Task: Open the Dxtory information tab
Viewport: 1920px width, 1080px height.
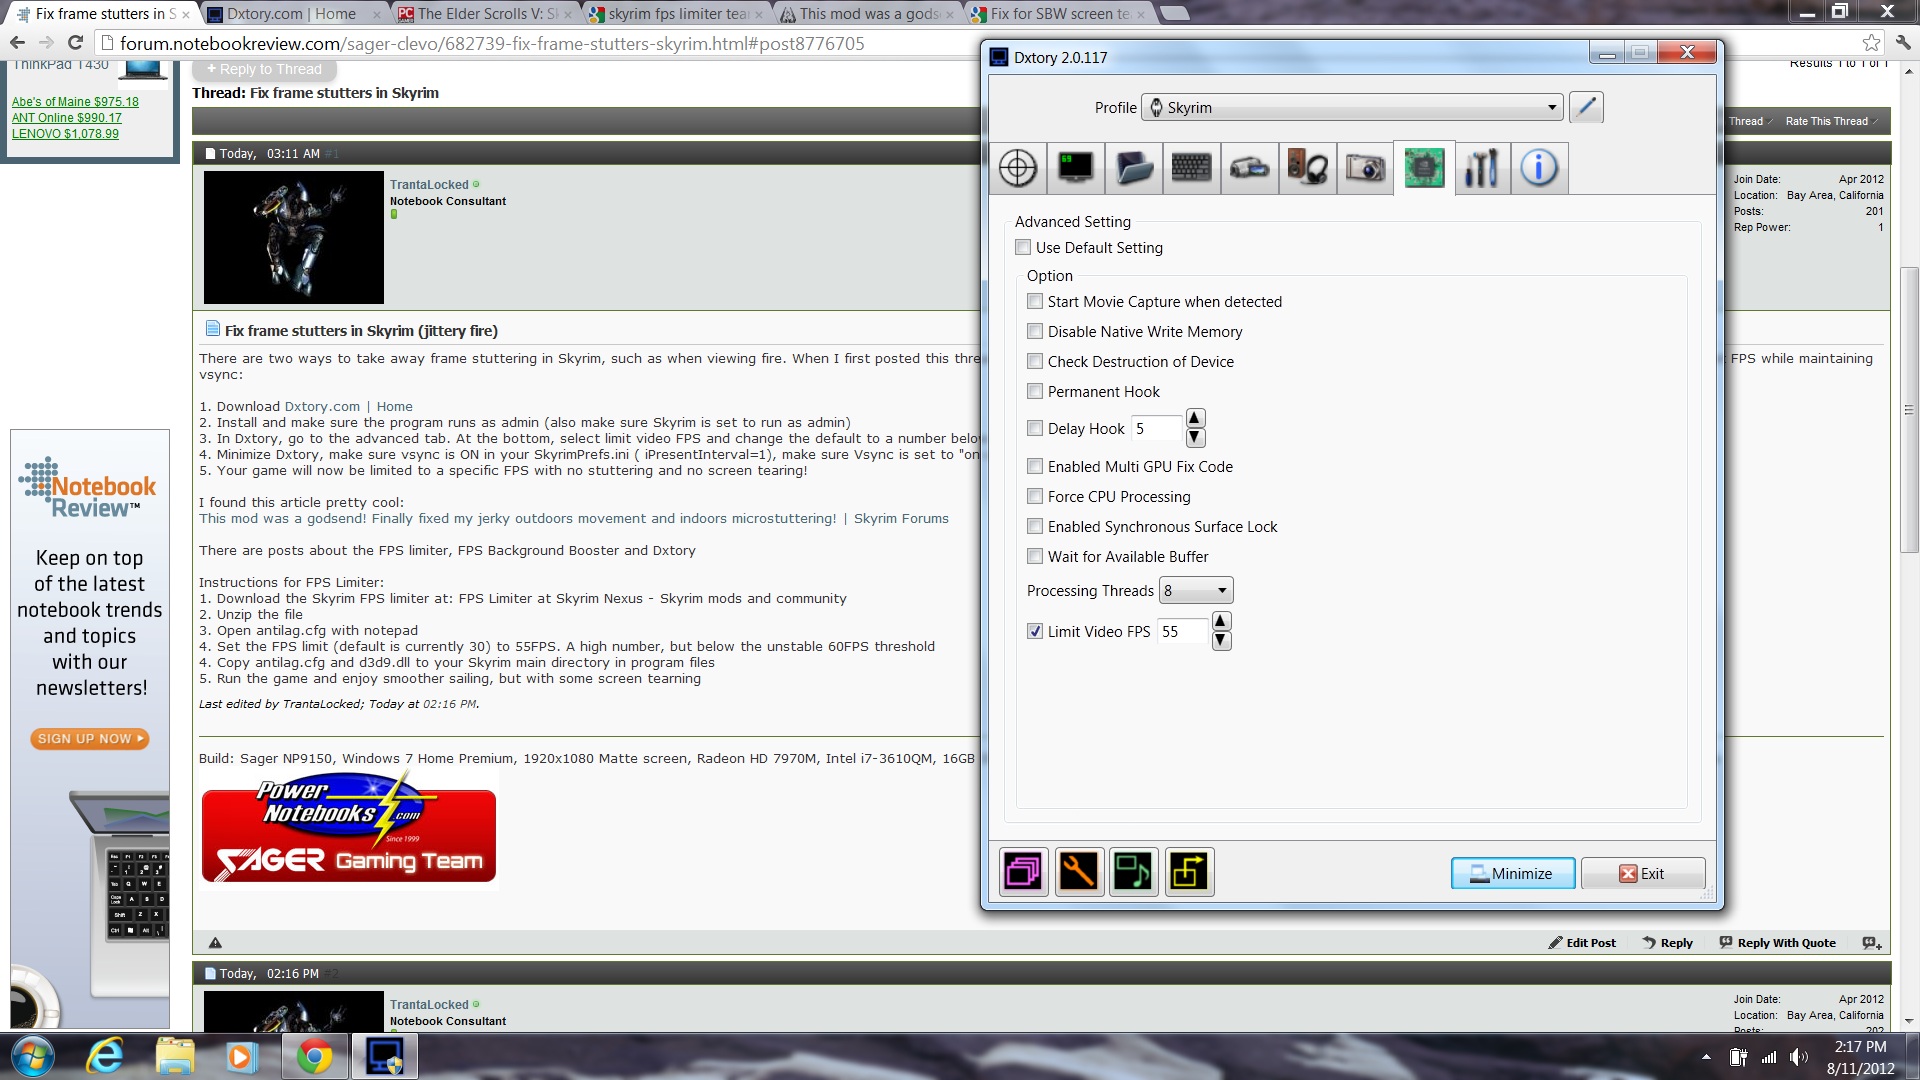Action: pyautogui.click(x=1539, y=167)
